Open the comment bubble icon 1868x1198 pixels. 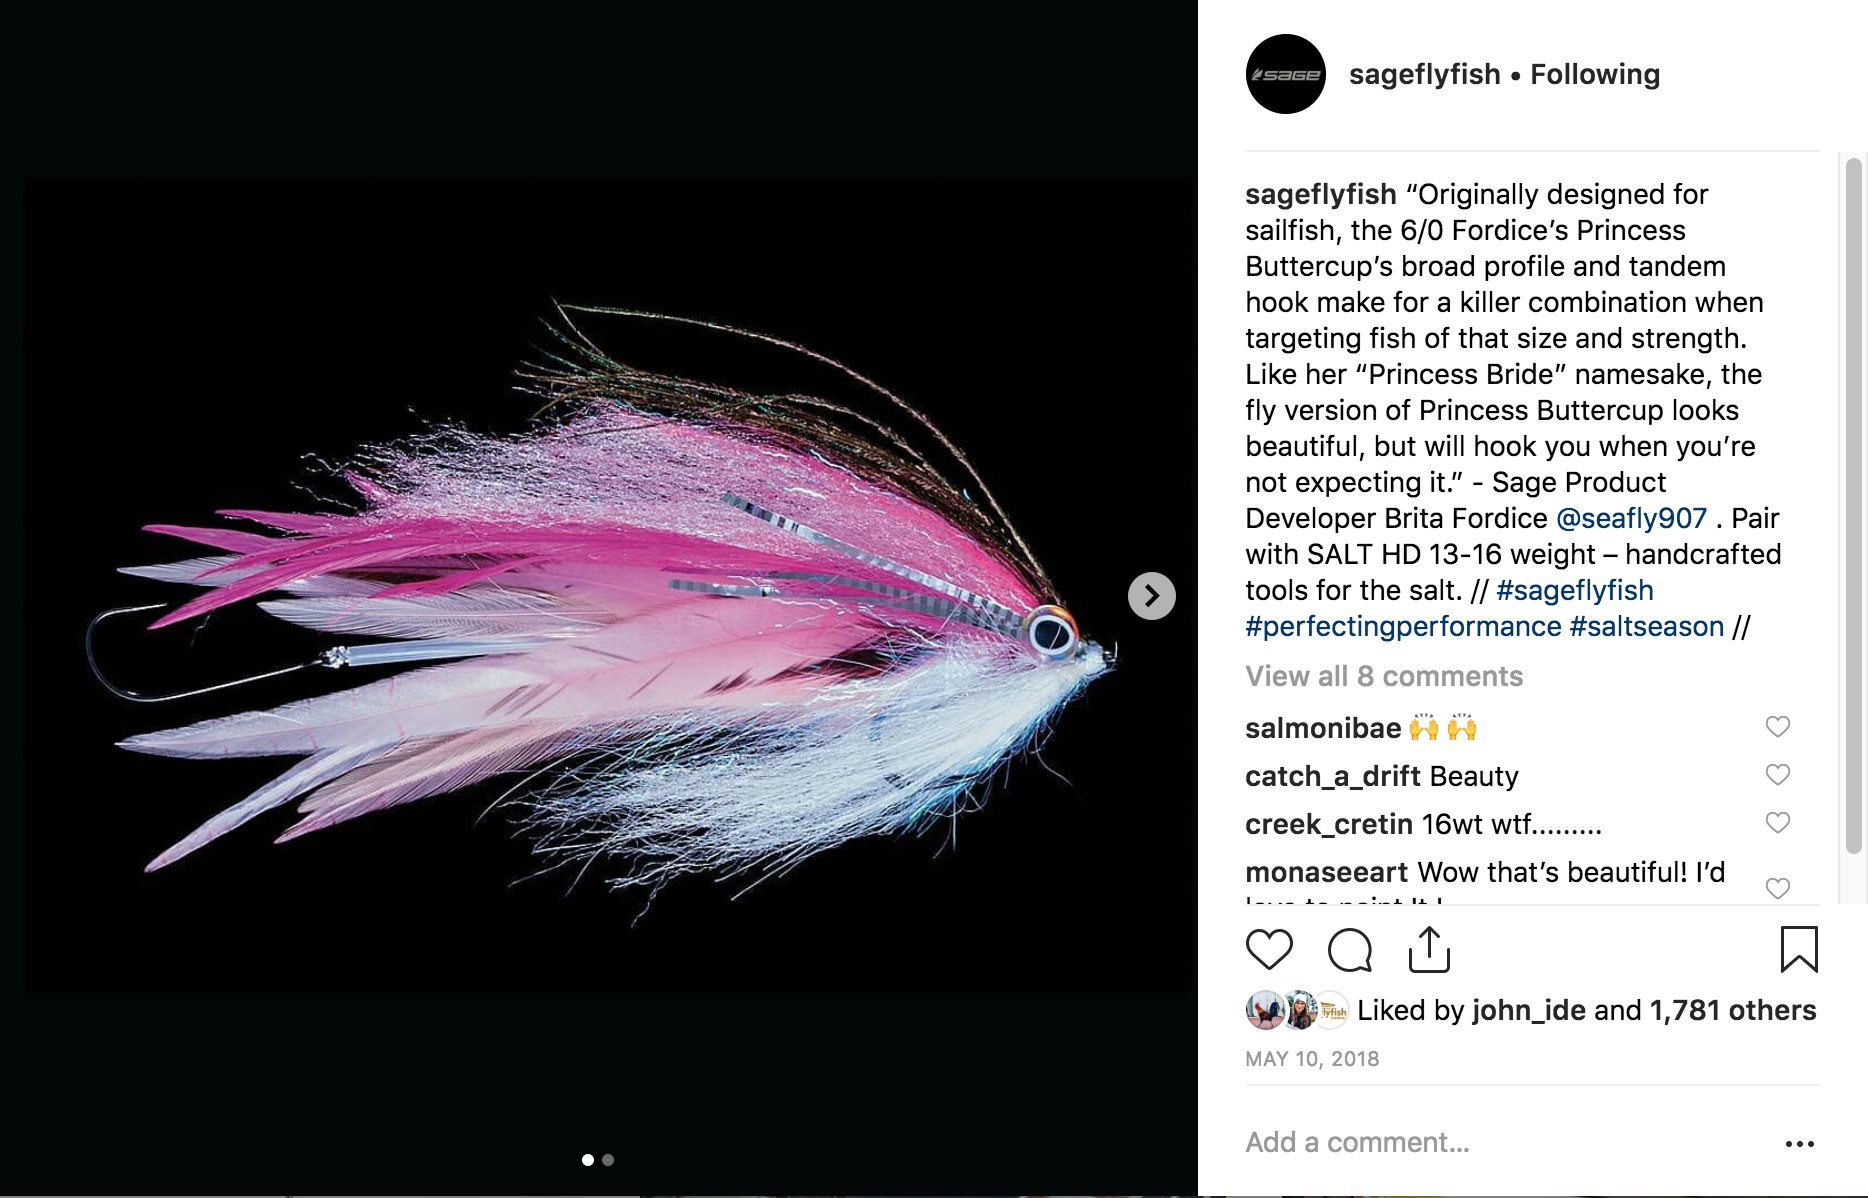coord(1349,949)
